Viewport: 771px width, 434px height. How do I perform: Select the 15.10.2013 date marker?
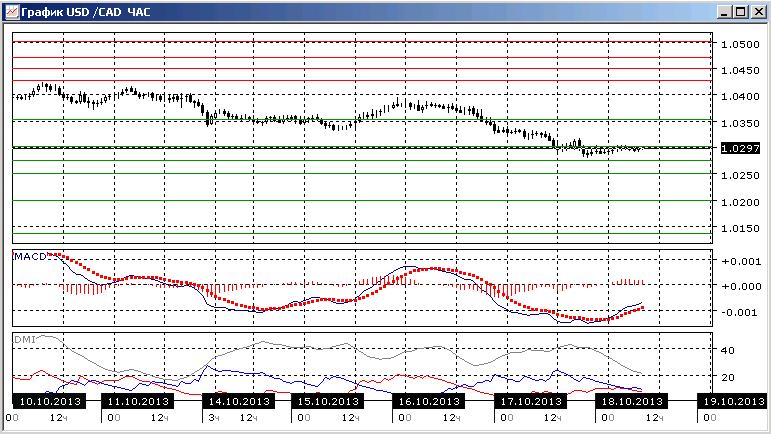point(327,401)
